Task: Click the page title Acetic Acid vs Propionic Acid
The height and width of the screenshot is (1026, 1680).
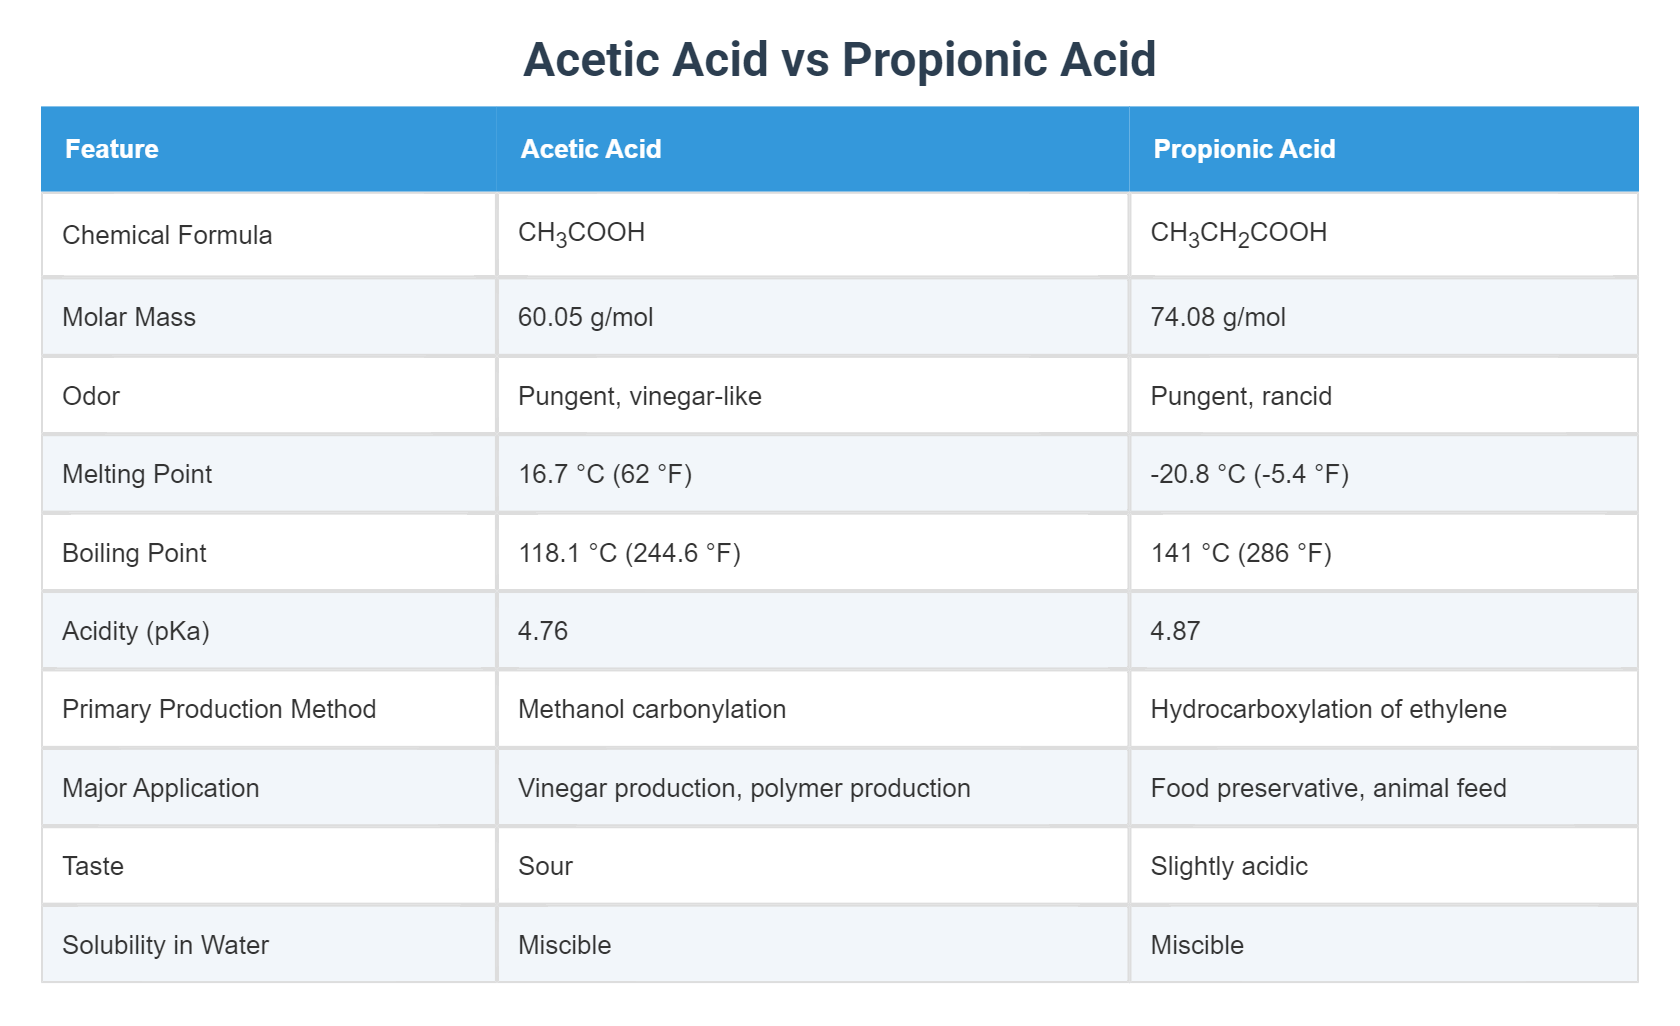Action: pos(839,59)
